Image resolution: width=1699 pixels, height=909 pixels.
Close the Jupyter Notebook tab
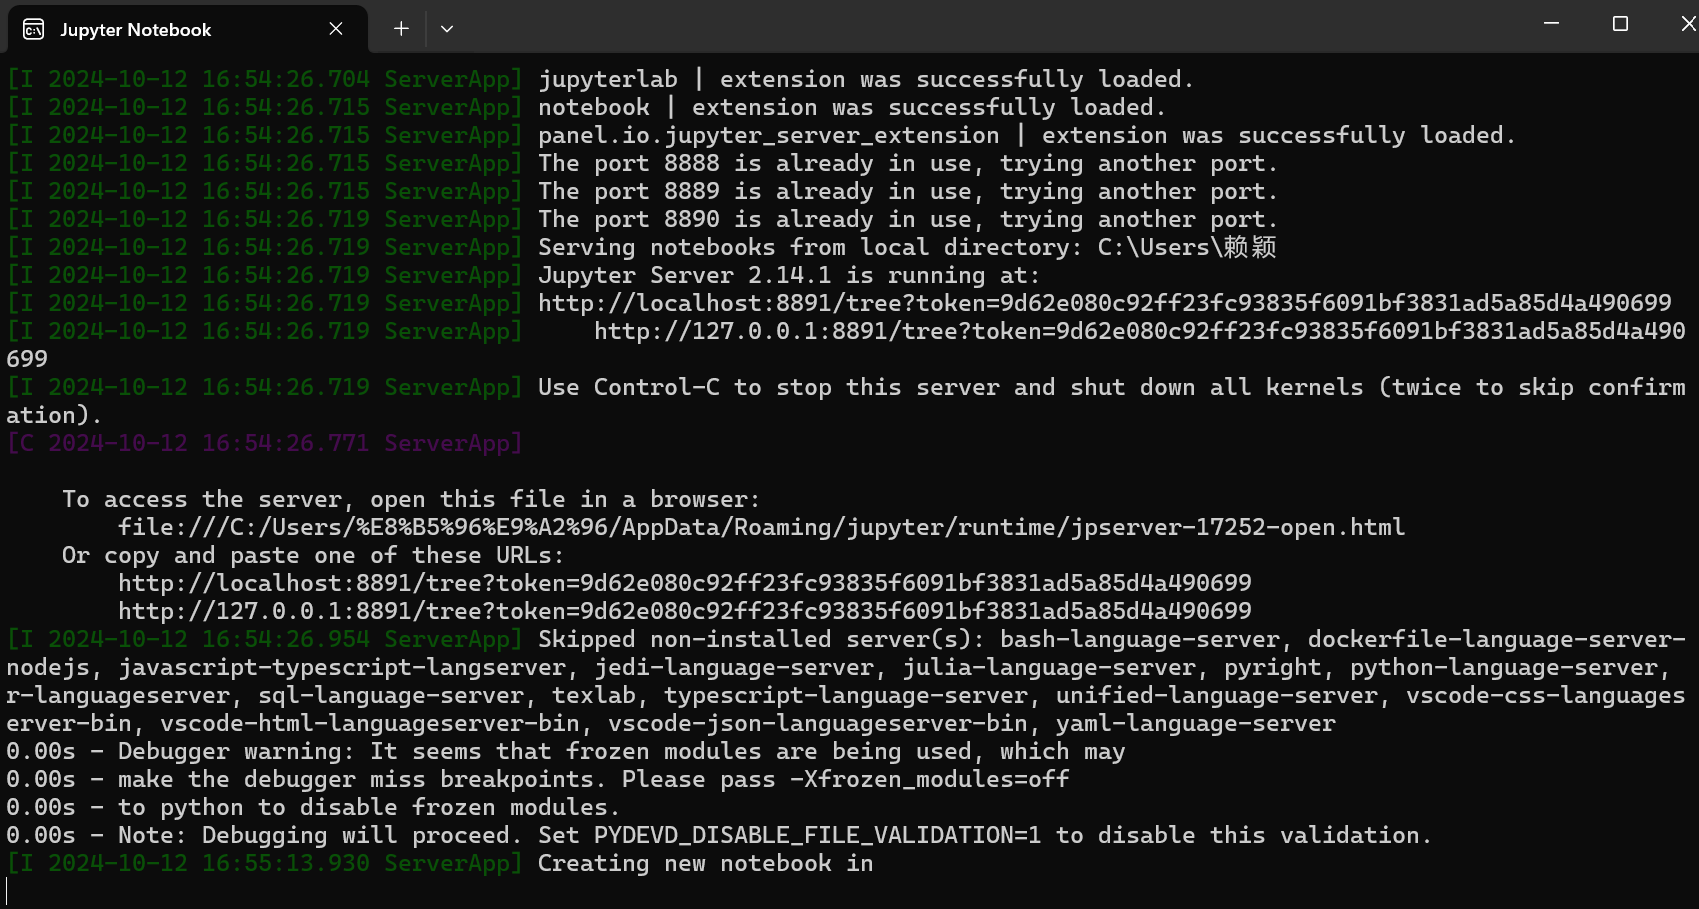[x=336, y=29]
